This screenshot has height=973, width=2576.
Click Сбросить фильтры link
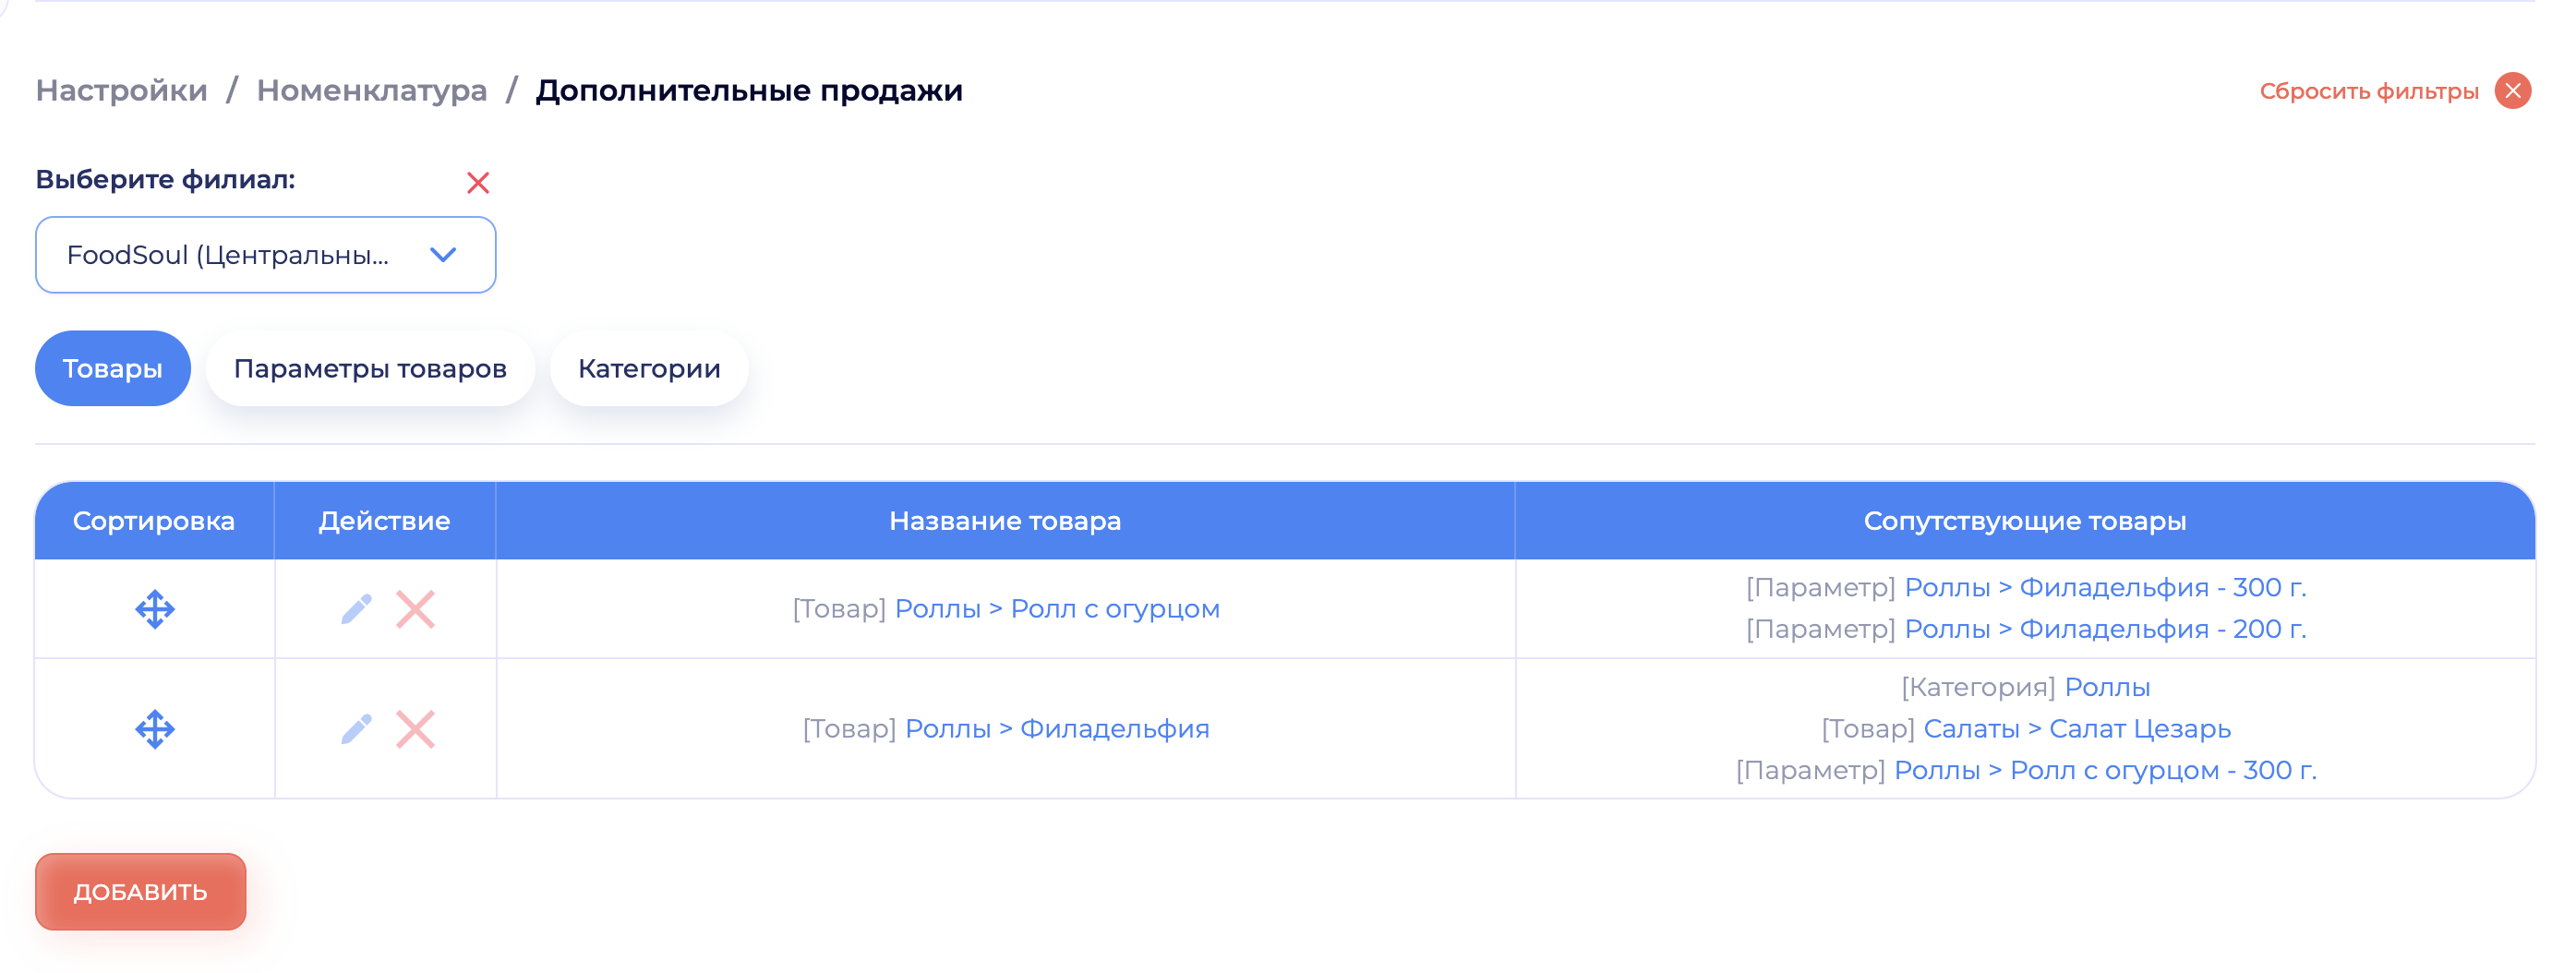click(x=2368, y=91)
